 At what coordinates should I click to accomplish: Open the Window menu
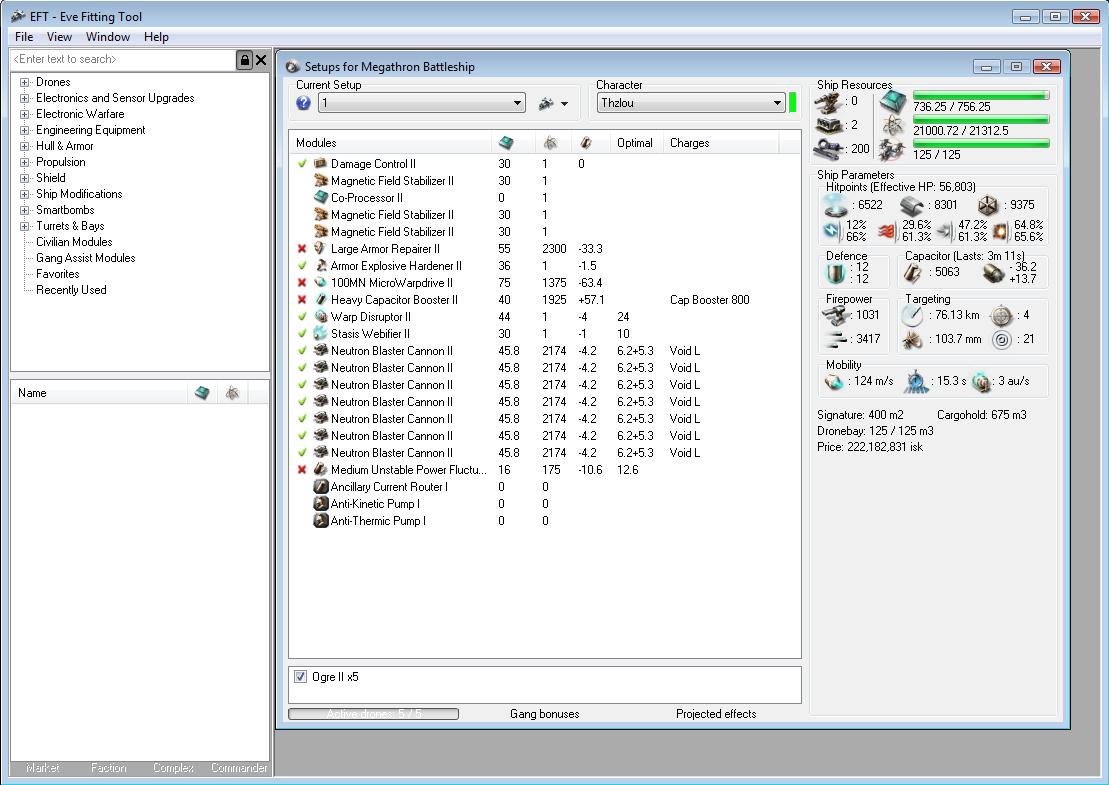coord(108,37)
